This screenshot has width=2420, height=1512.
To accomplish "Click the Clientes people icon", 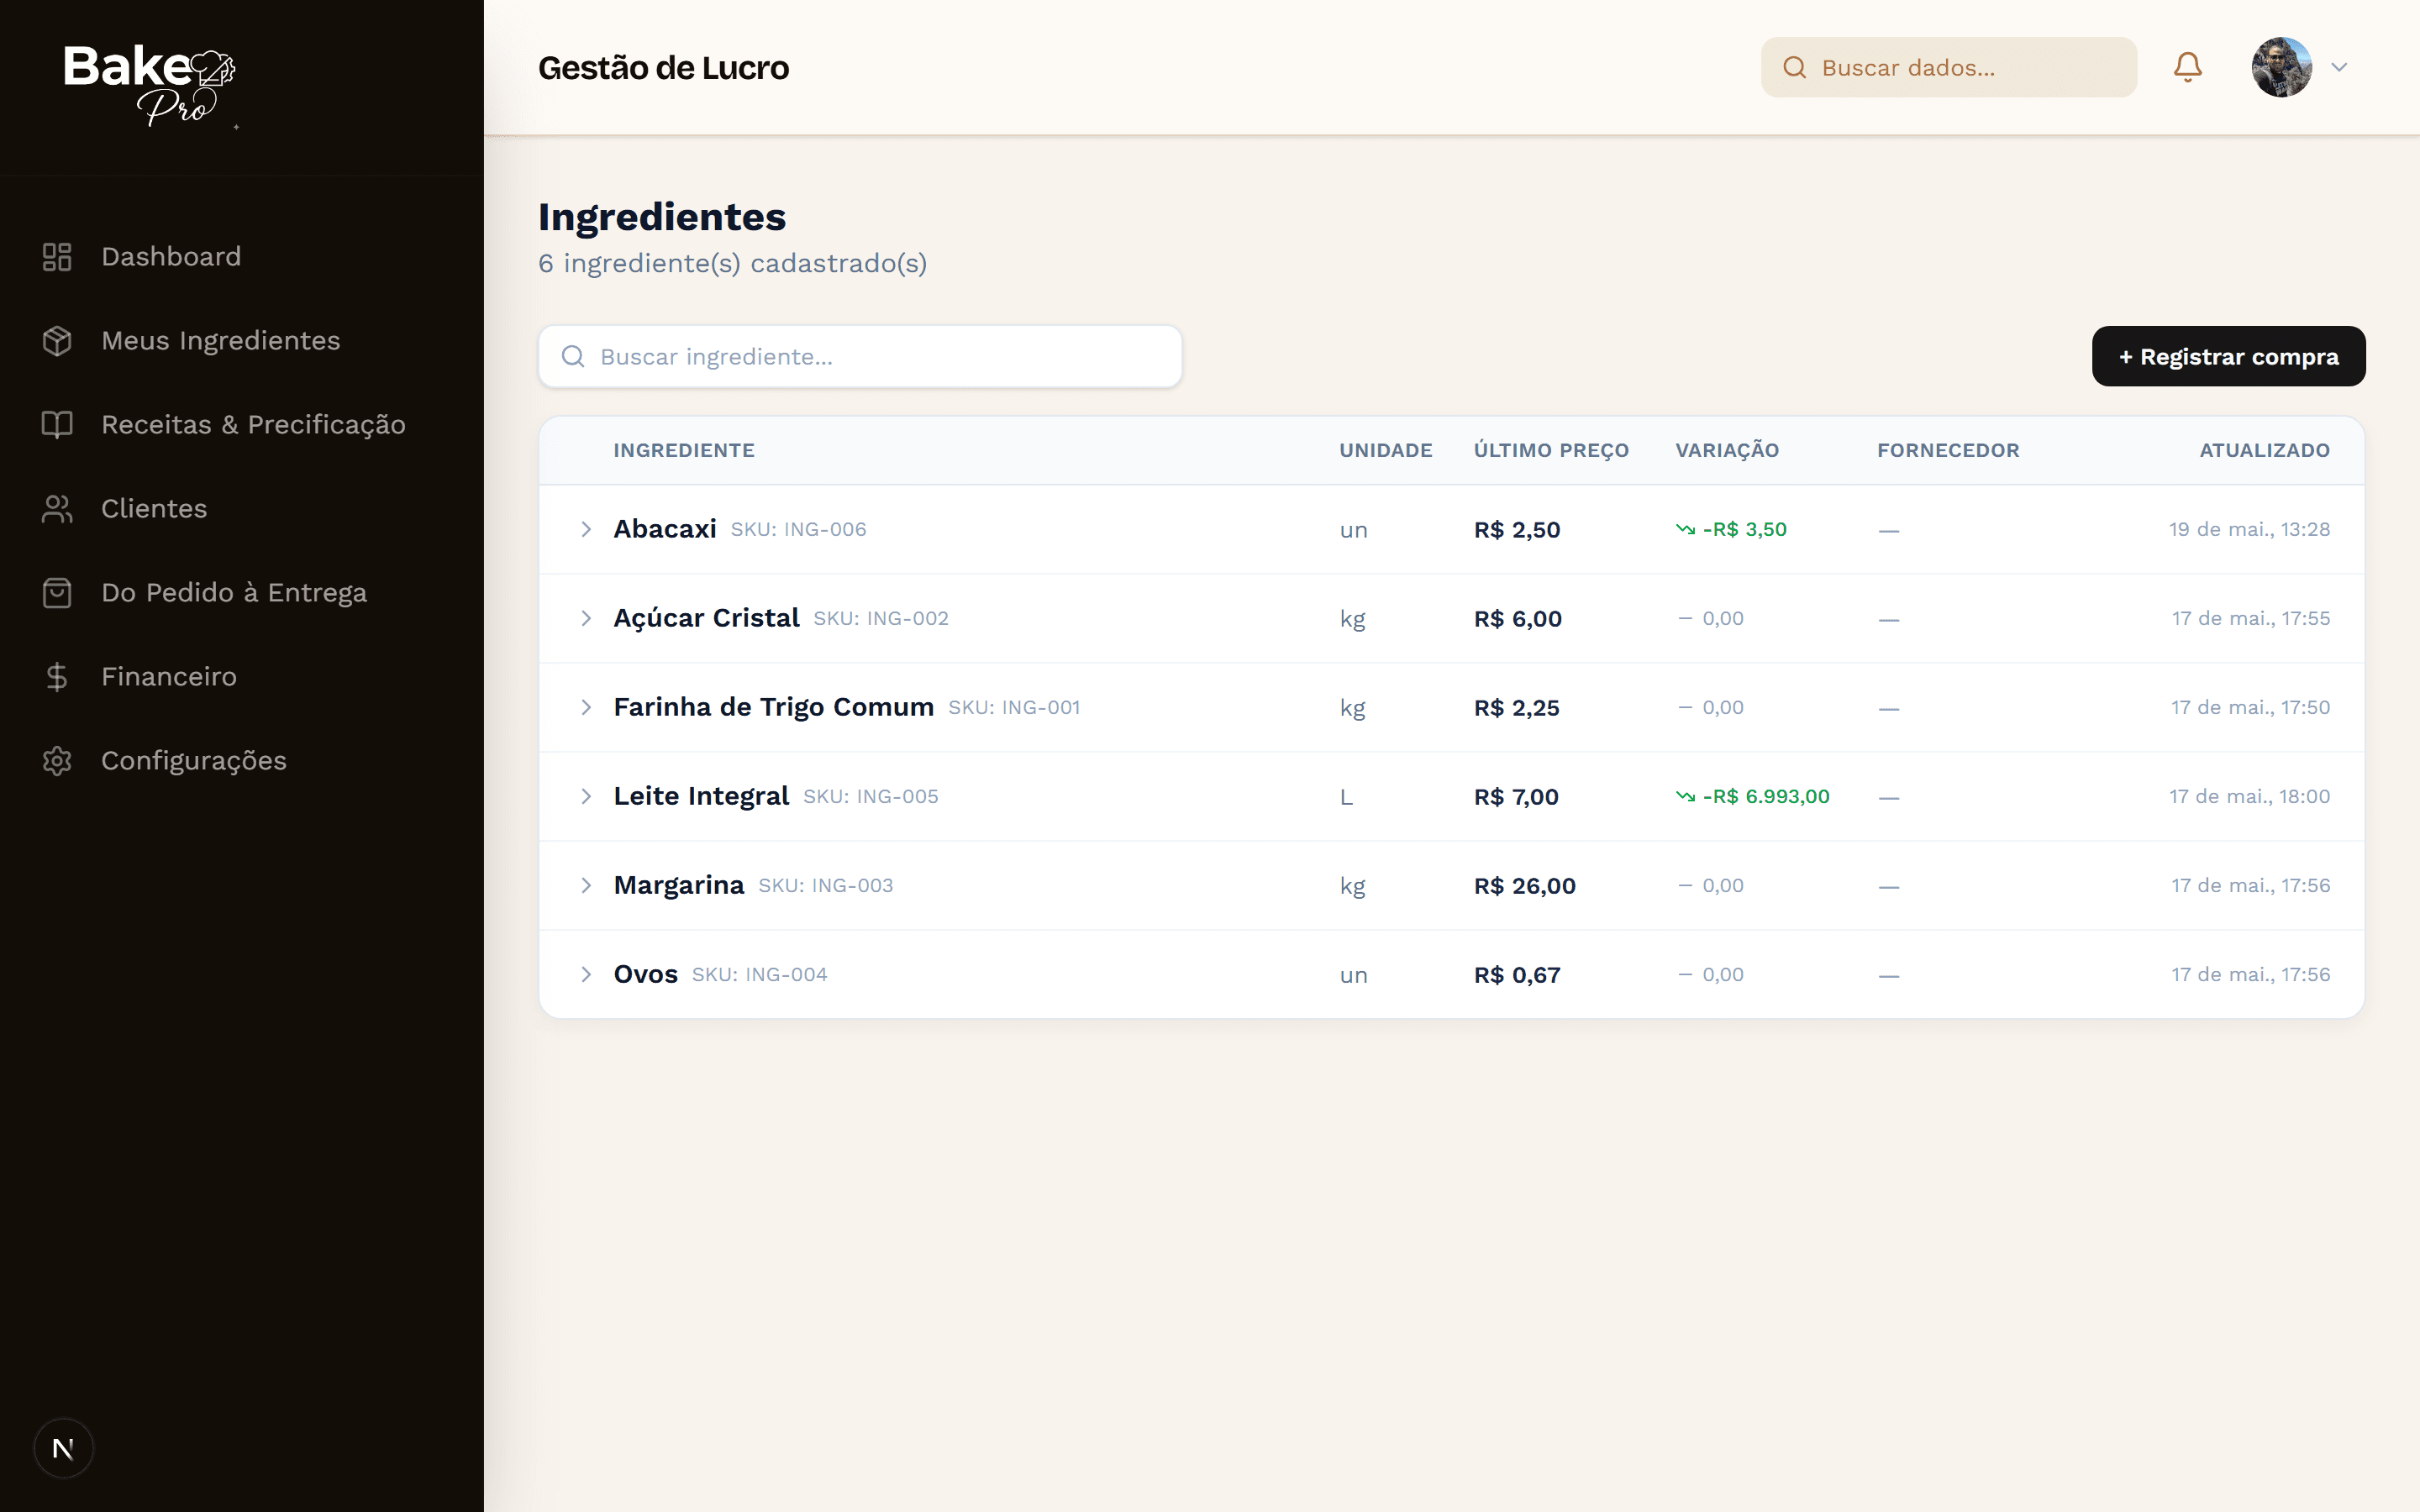I will pyautogui.click(x=57, y=509).
